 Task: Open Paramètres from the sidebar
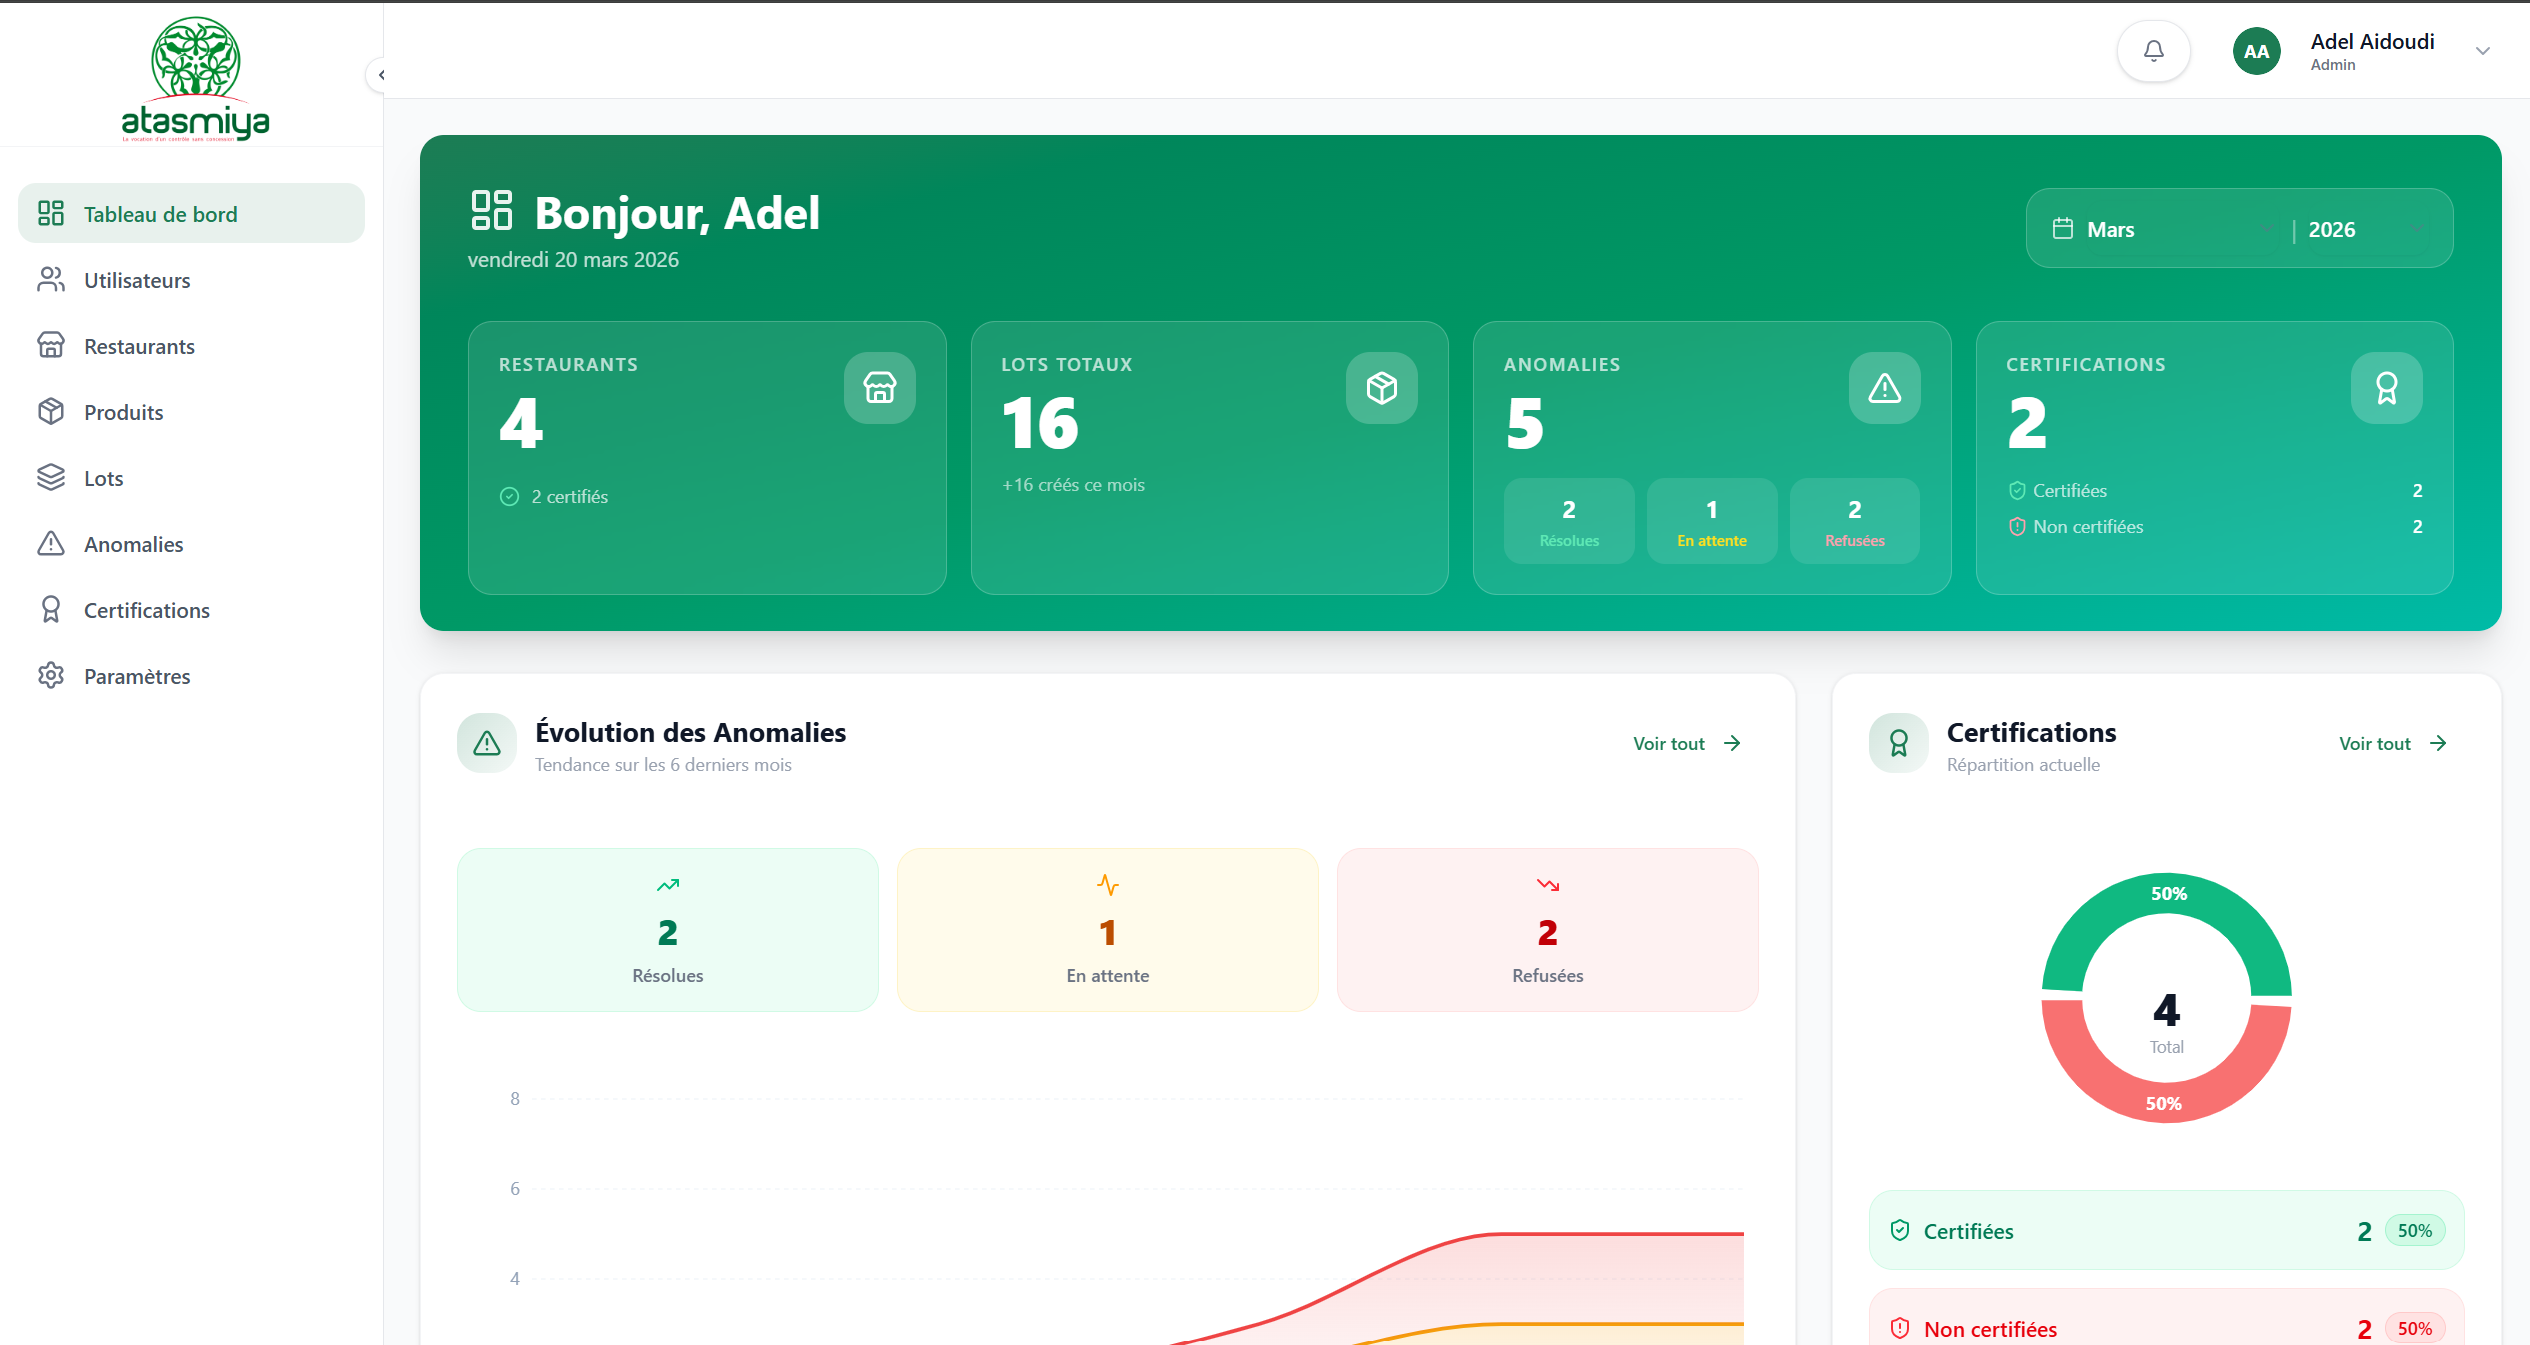(137, 676)
